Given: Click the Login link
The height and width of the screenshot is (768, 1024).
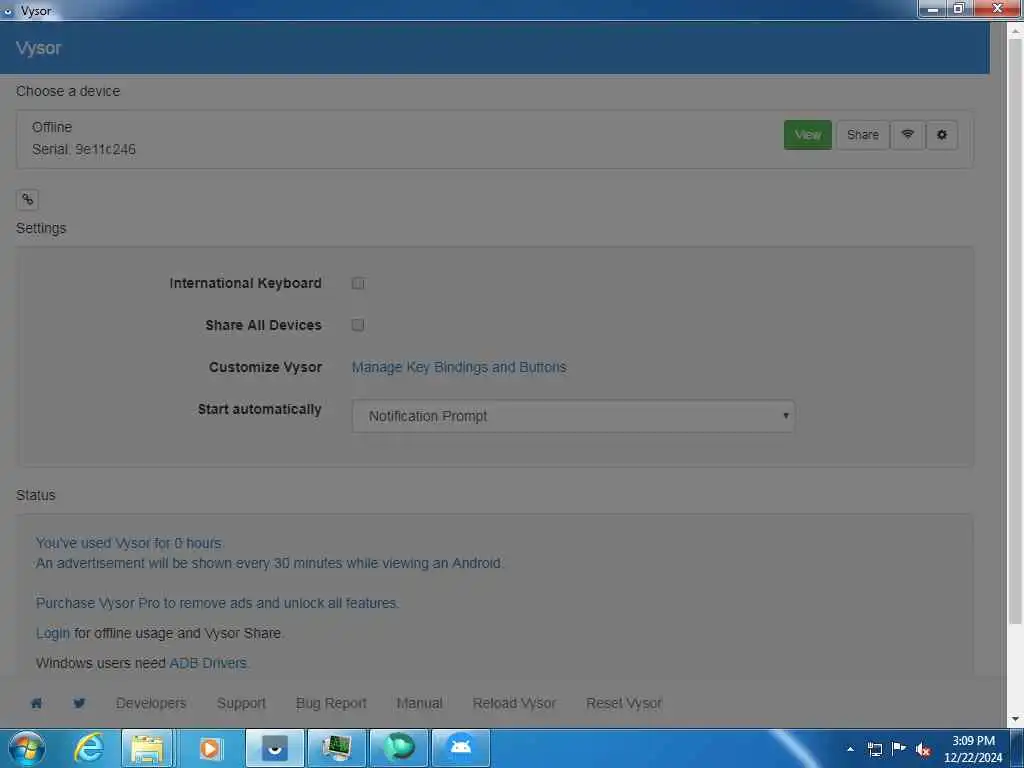Looking at the screenshot, I should (52, 633).
